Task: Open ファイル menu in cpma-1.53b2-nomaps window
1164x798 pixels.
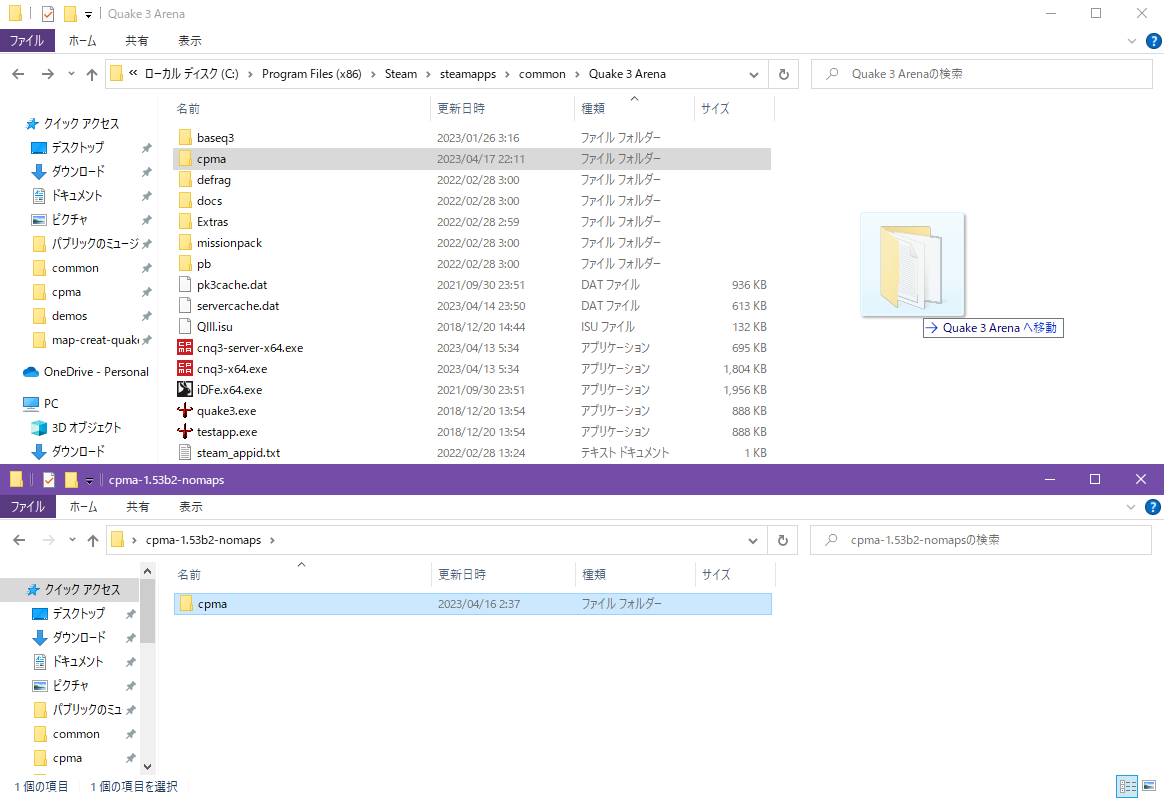Action: coord(27,507)
